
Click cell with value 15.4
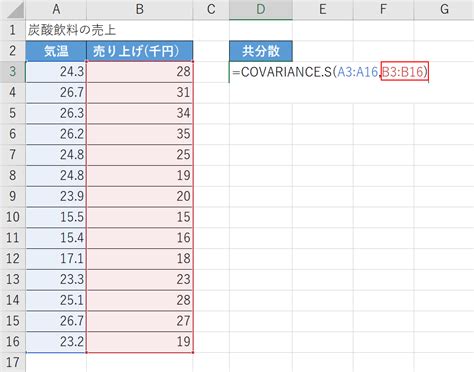coord(56,238)
